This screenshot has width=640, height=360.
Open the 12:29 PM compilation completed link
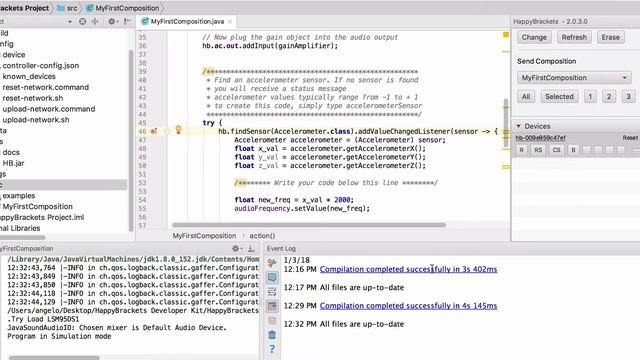click(408, 306)
